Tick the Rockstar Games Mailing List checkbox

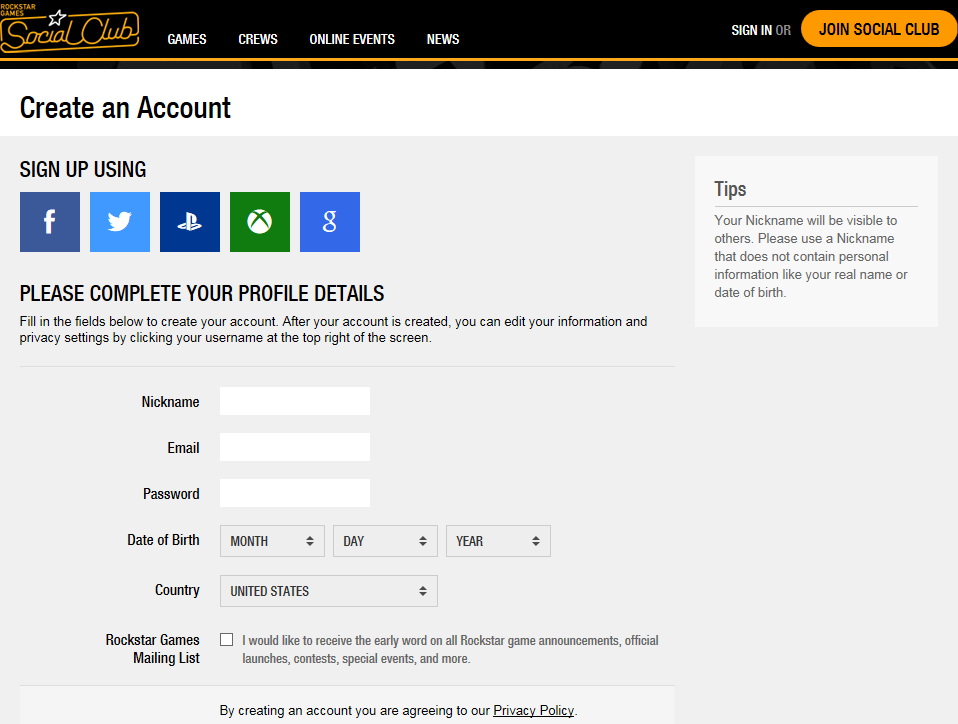(x=227, y=640)
